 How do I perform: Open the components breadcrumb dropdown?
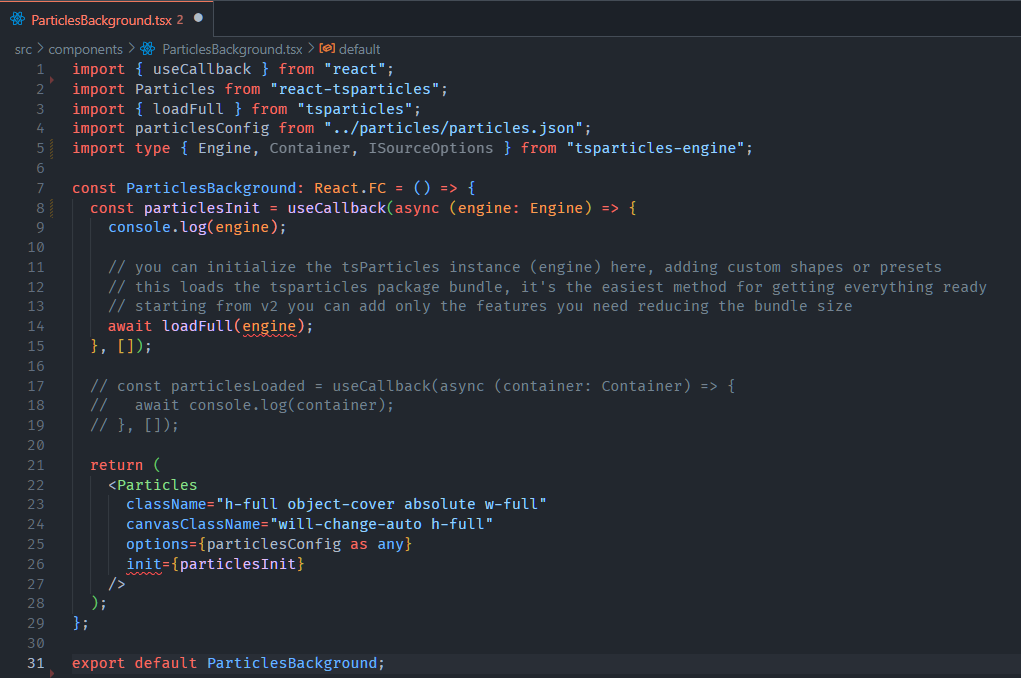86,48
